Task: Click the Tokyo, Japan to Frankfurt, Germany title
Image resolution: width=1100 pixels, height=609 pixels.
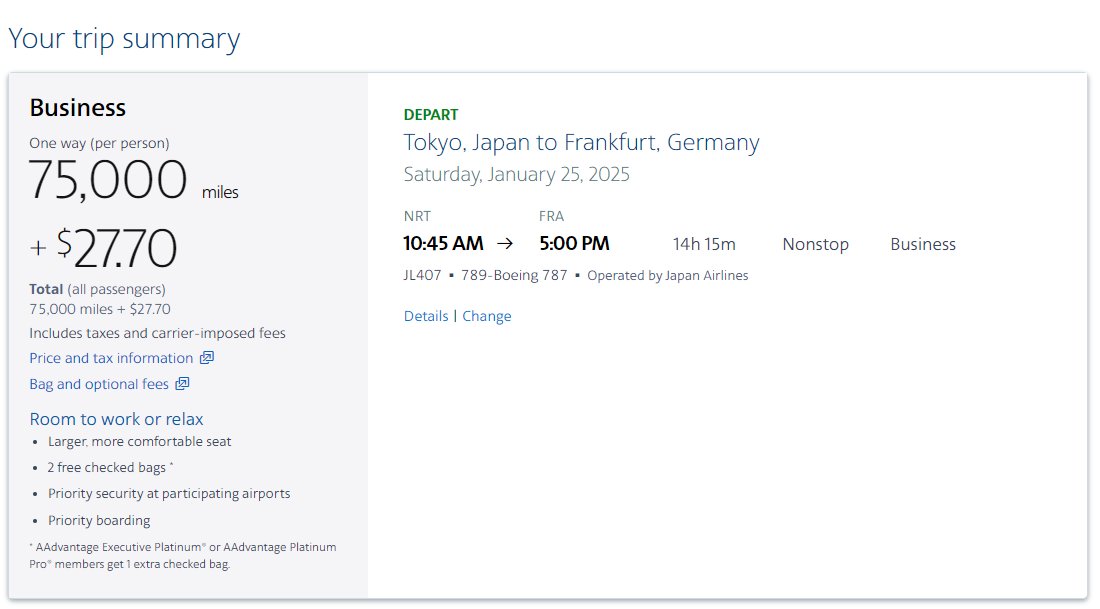Action: [582, 142]
